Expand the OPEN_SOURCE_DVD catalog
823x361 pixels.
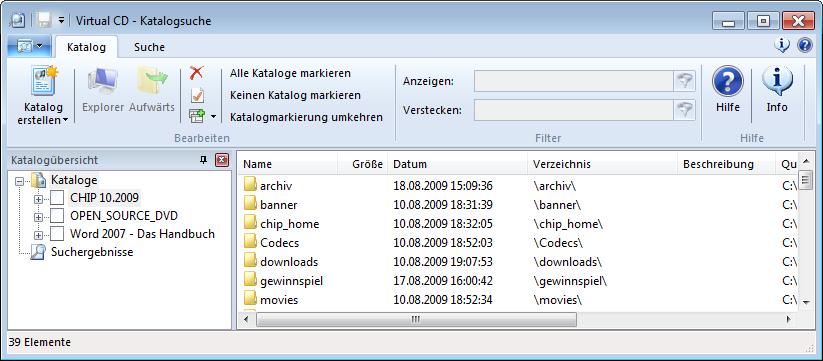coord(38,217)
